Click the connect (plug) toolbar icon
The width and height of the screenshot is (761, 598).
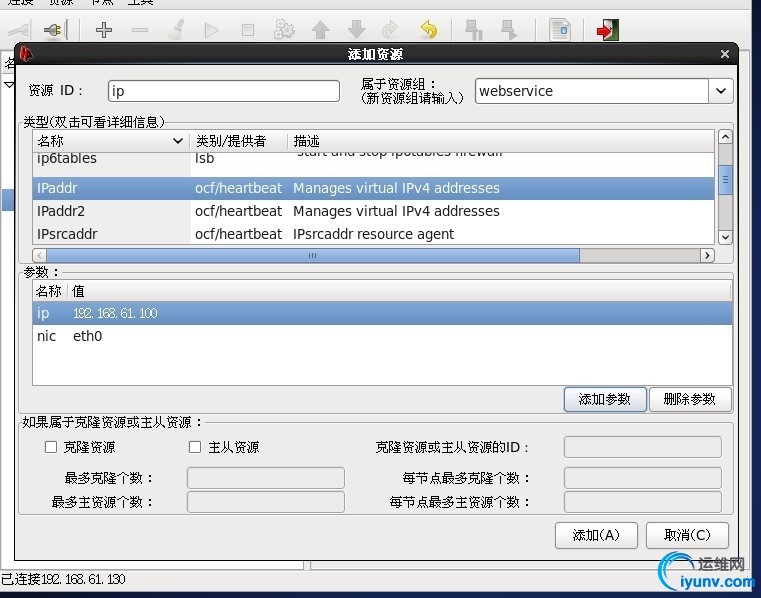click(x=20, y=30)
